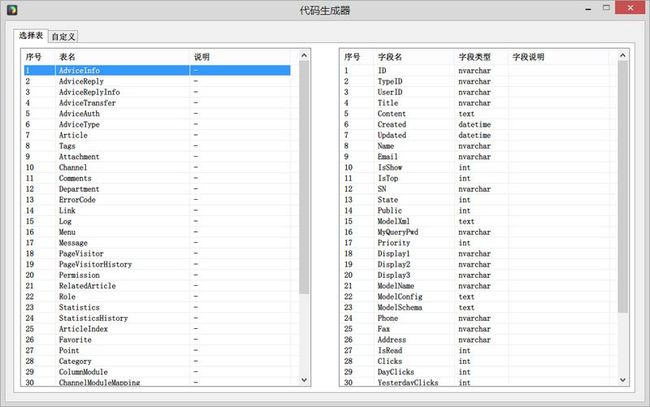The height and width of the screenshot is (407, 650).
Task: Select the Message table row
Action: [157, 243]
